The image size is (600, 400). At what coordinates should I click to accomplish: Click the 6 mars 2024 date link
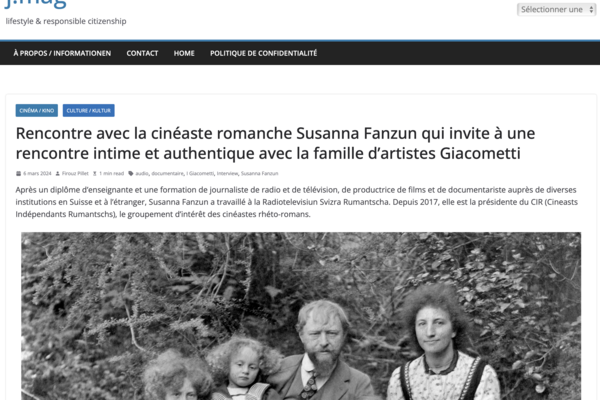tap(37, 173)
